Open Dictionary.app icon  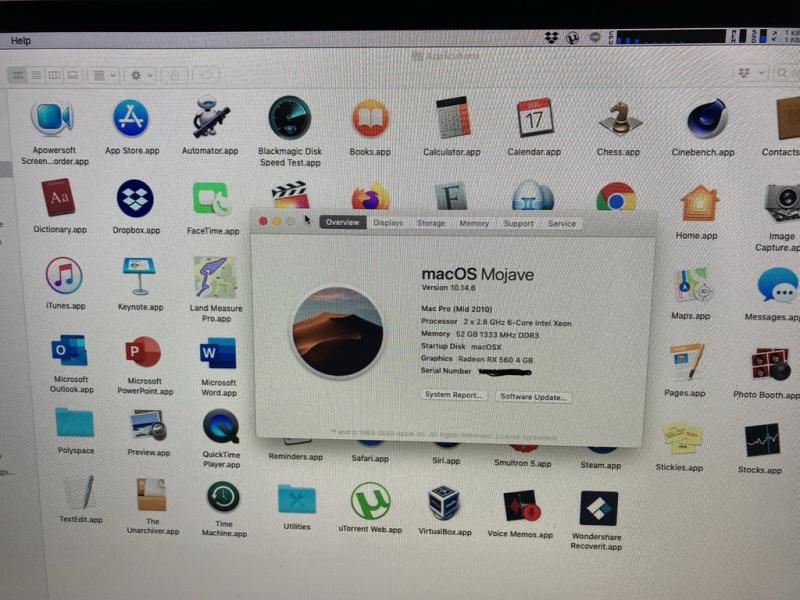(x=58, y=197)
